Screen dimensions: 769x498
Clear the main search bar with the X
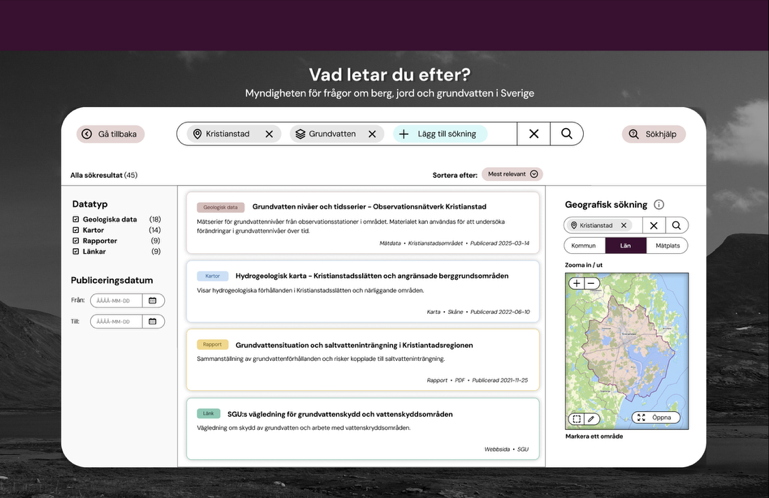tap(534, 133)
